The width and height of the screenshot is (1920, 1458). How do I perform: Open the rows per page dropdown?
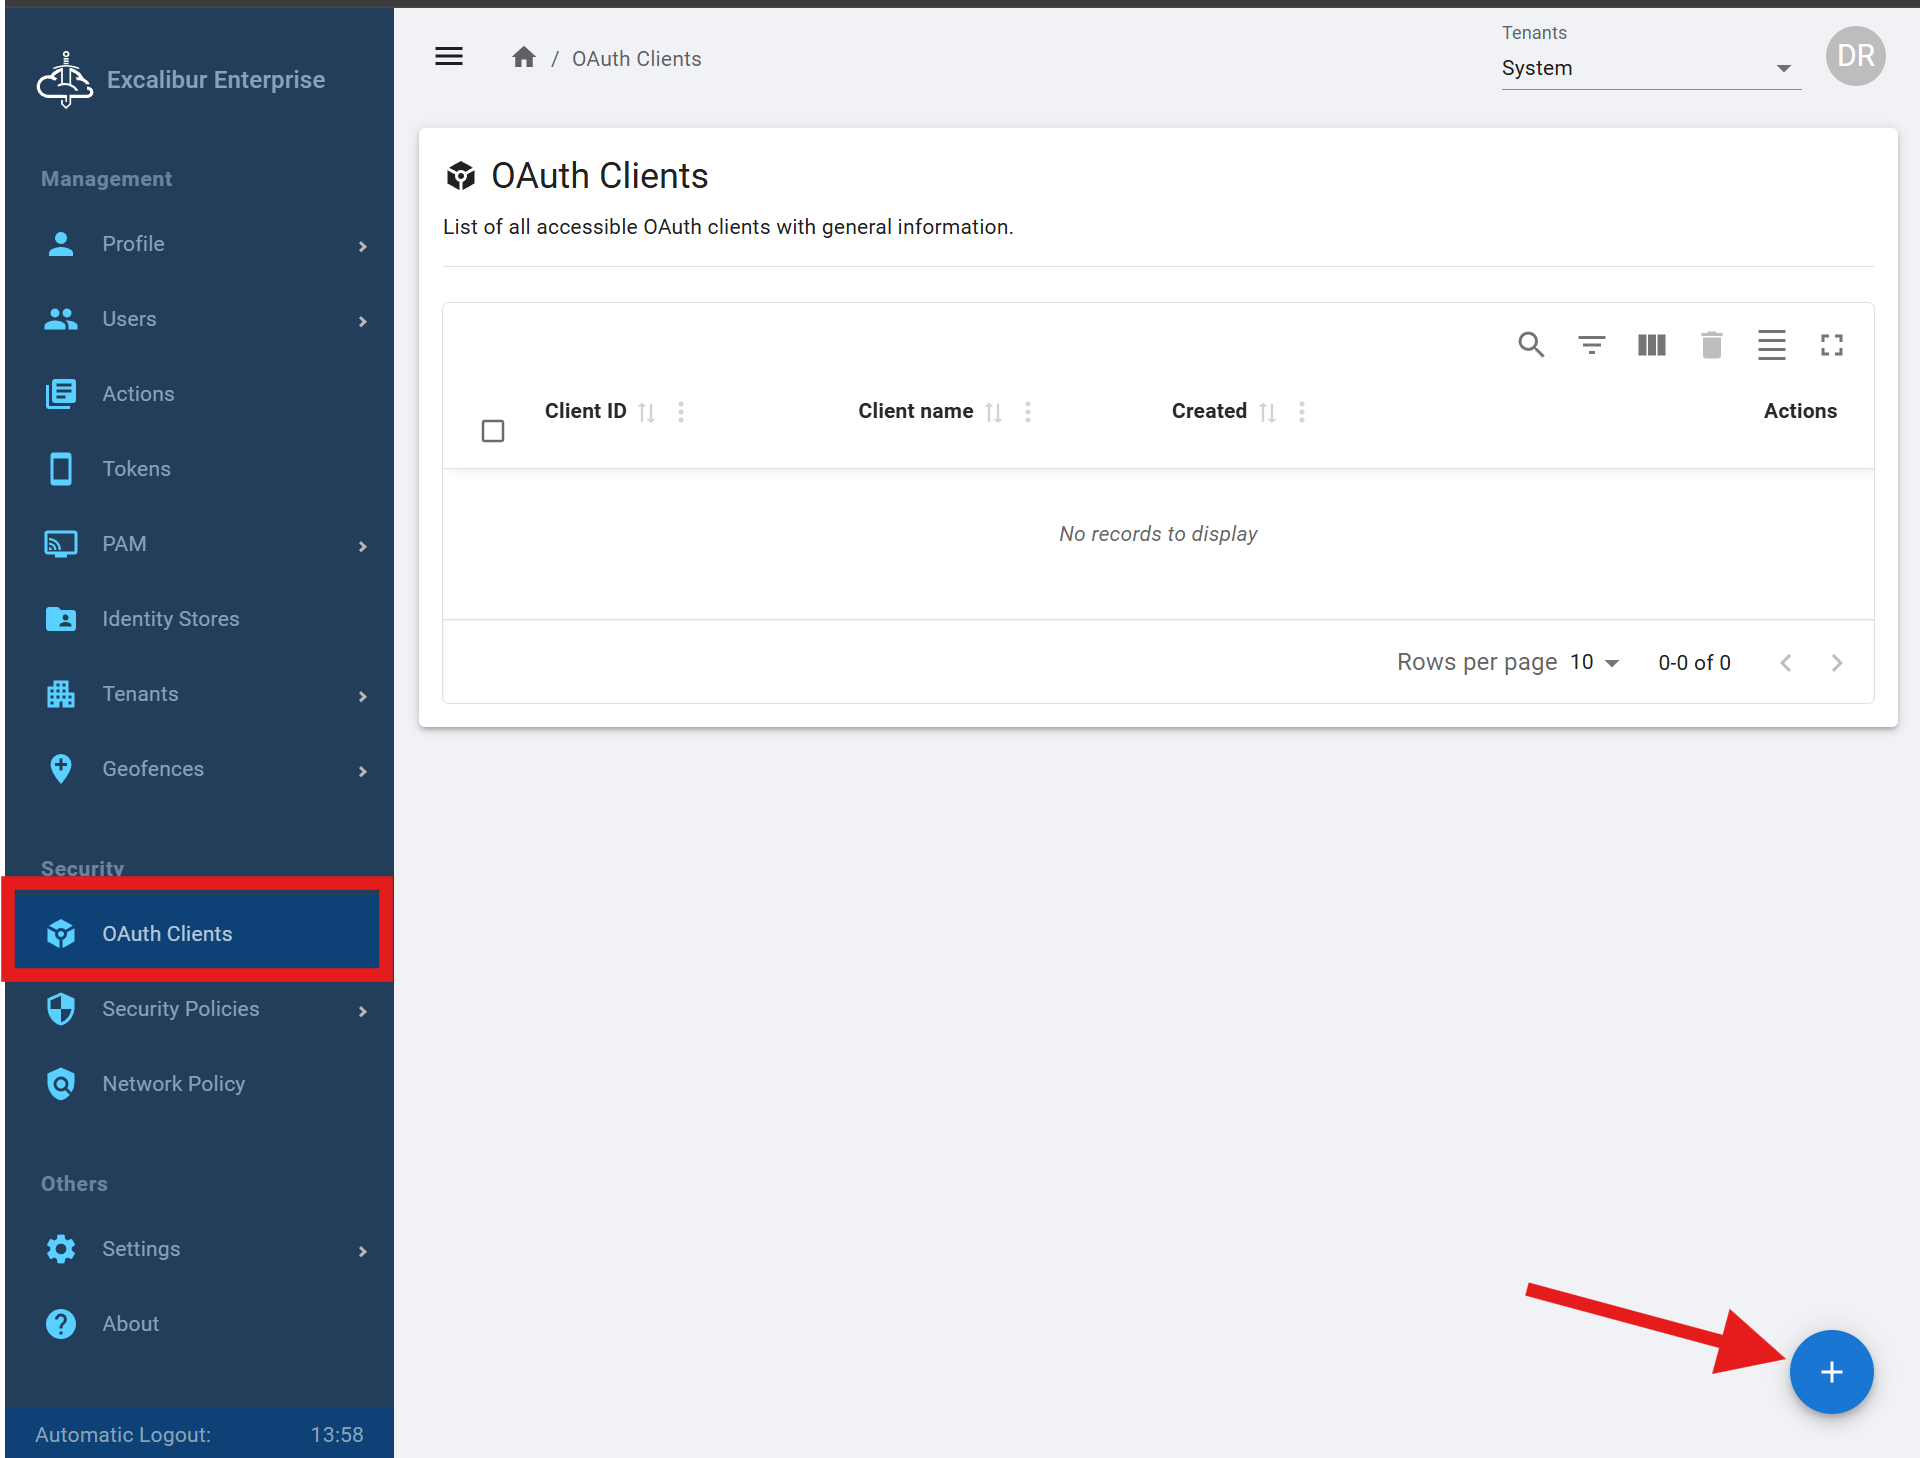(1594, 662)
